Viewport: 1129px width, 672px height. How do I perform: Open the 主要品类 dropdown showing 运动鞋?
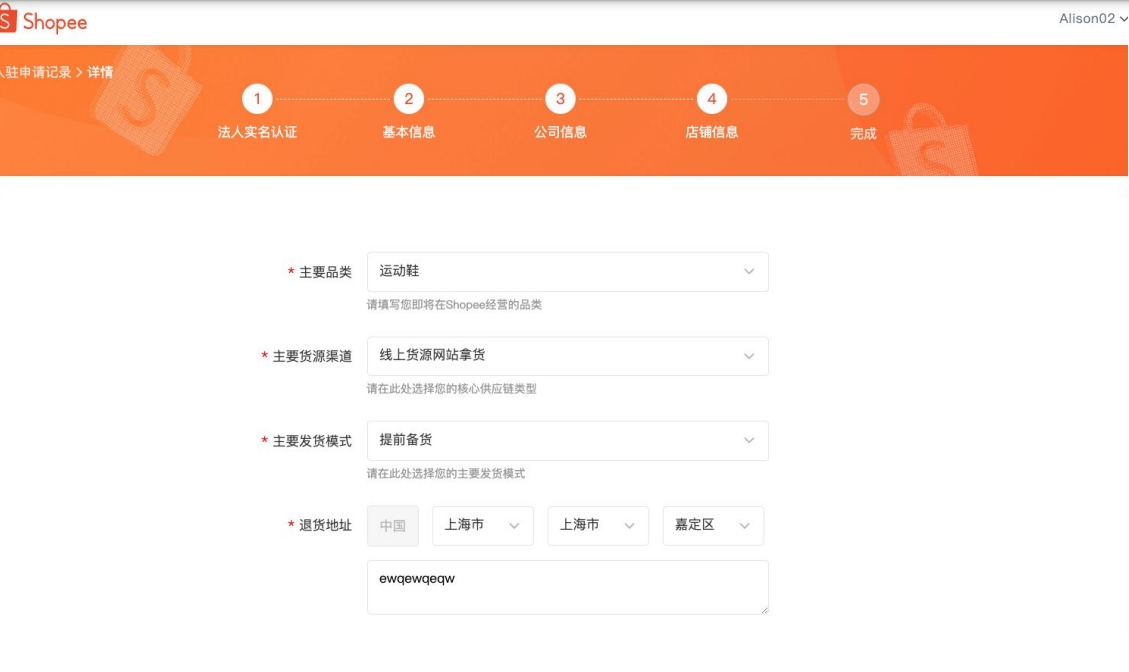point(566,271)
